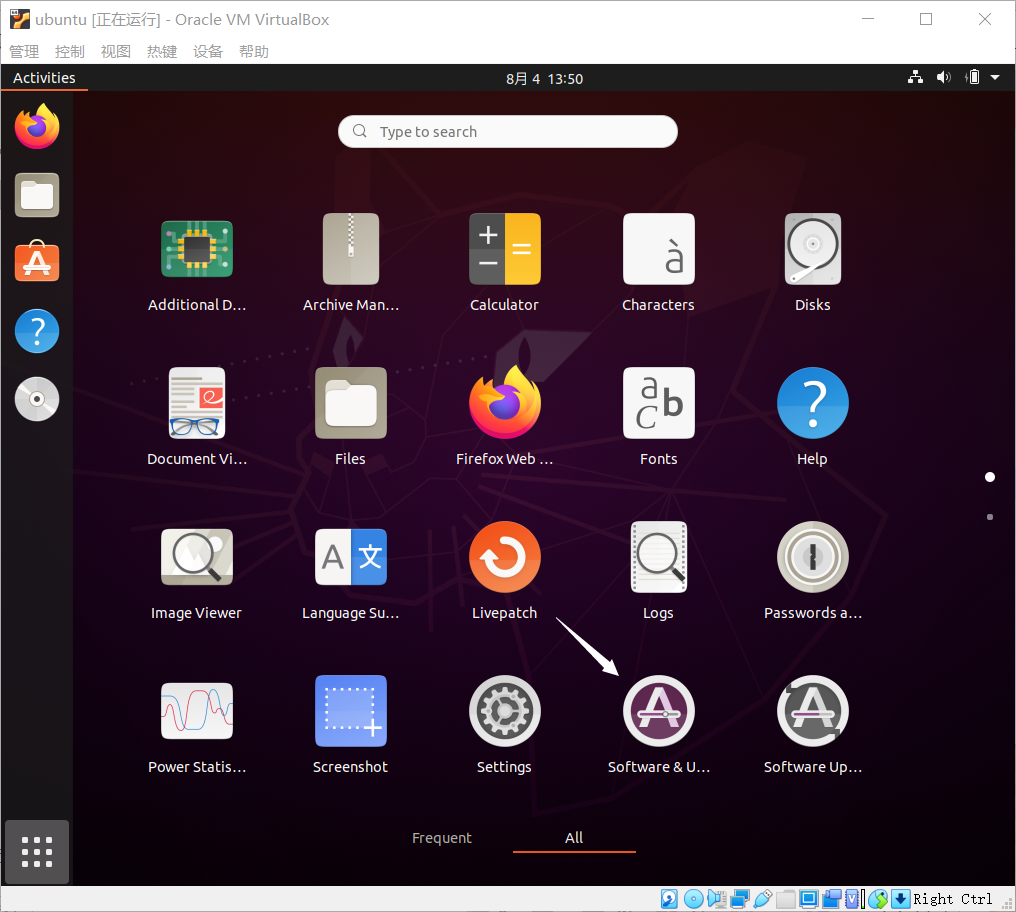Image resolution: width=1016 pixels, height=912 pixels.
Task: Click the network status icon
Action: coord(915,77)
